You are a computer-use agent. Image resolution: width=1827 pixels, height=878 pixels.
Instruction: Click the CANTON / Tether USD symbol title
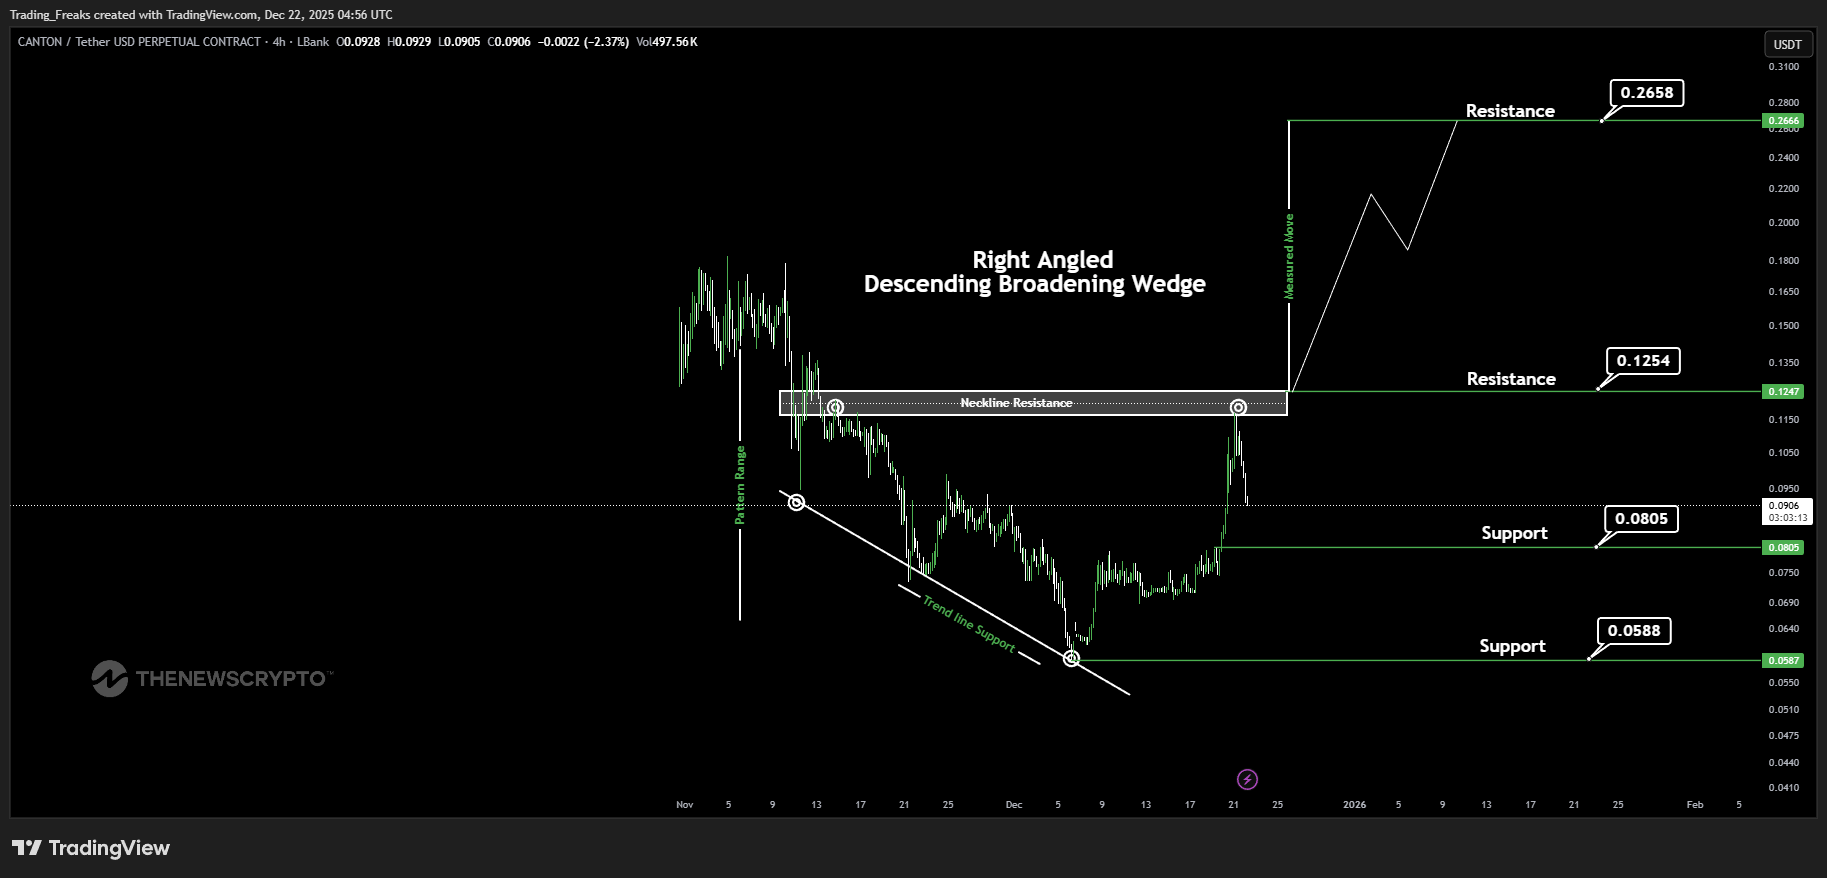[139, 42]
